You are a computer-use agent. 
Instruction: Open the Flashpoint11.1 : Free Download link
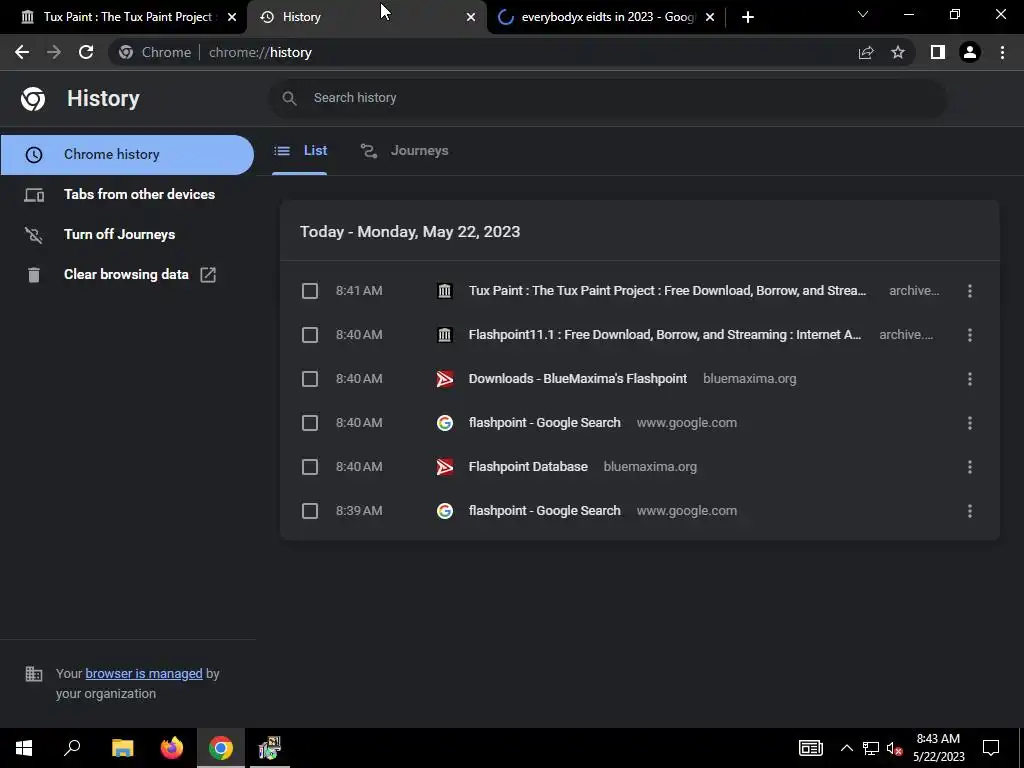click(665, 335)
